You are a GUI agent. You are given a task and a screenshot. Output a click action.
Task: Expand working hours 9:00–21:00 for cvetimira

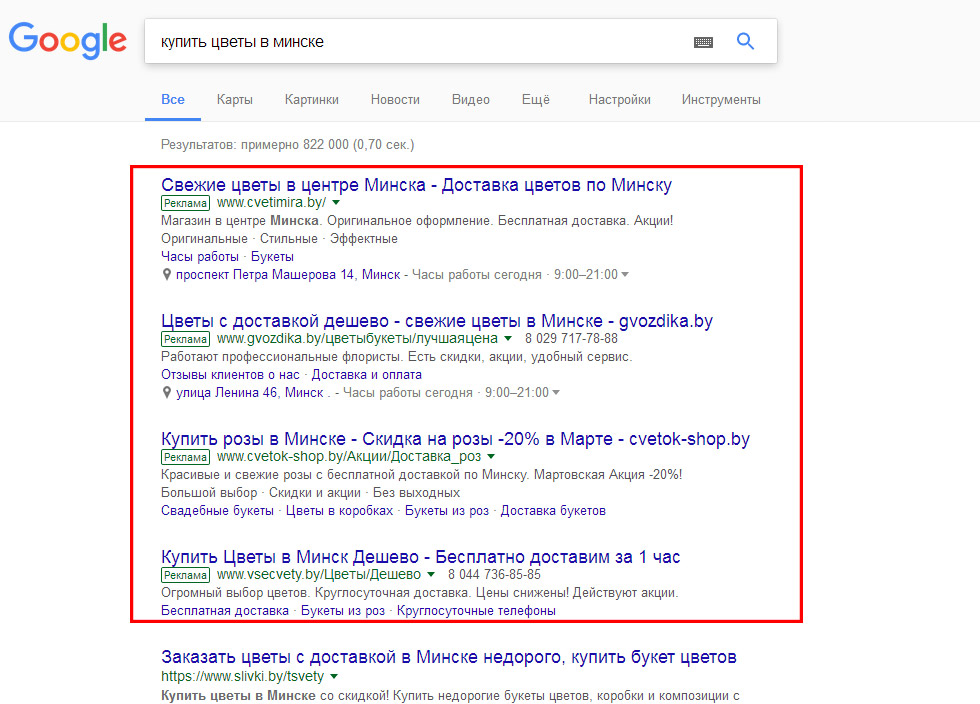625,275
